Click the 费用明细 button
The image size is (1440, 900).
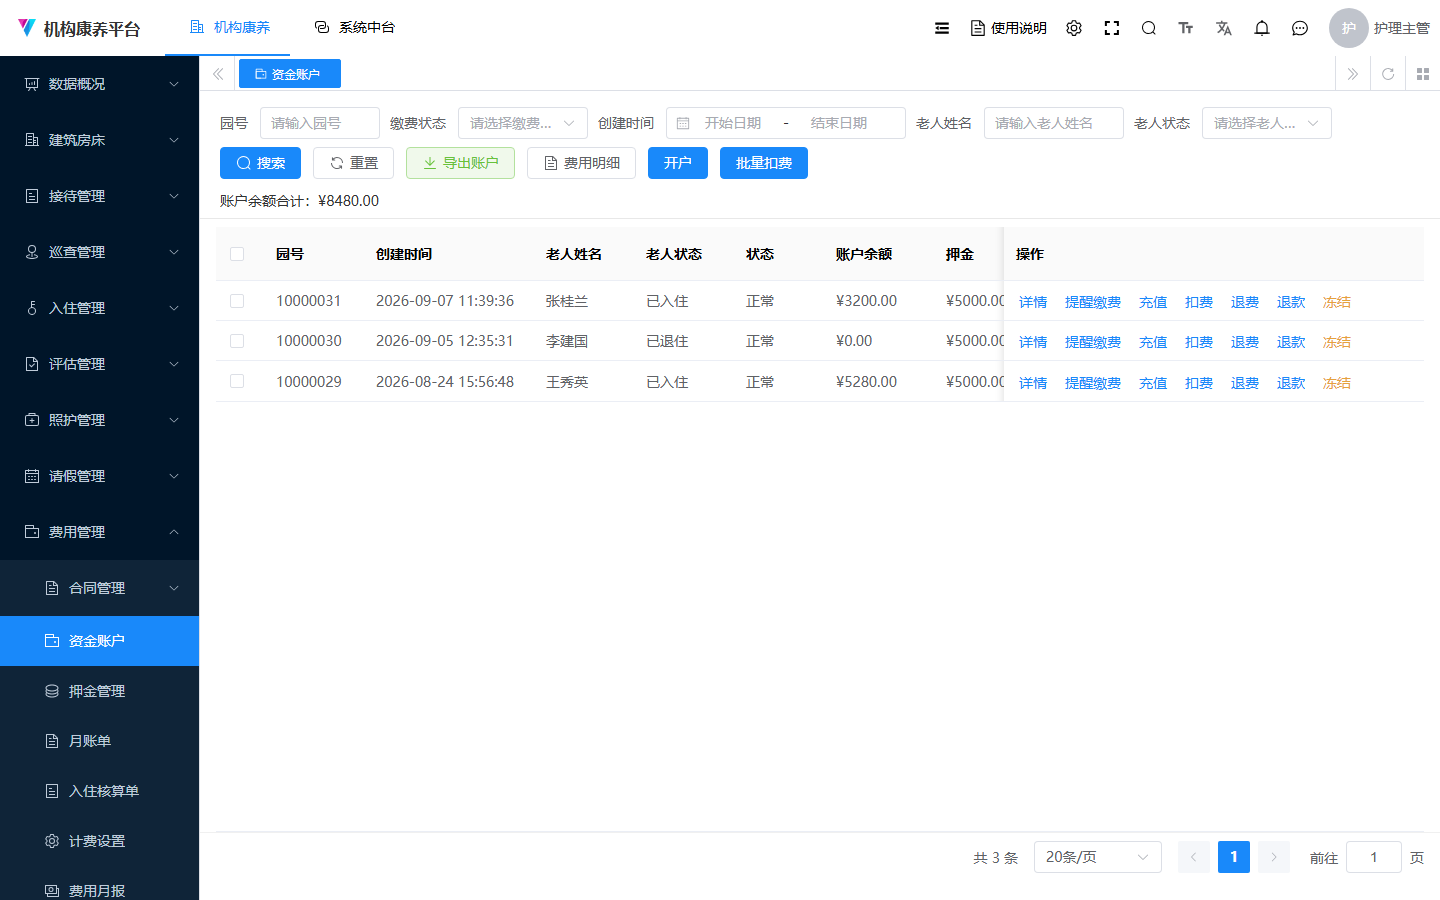tap(581, 163)
